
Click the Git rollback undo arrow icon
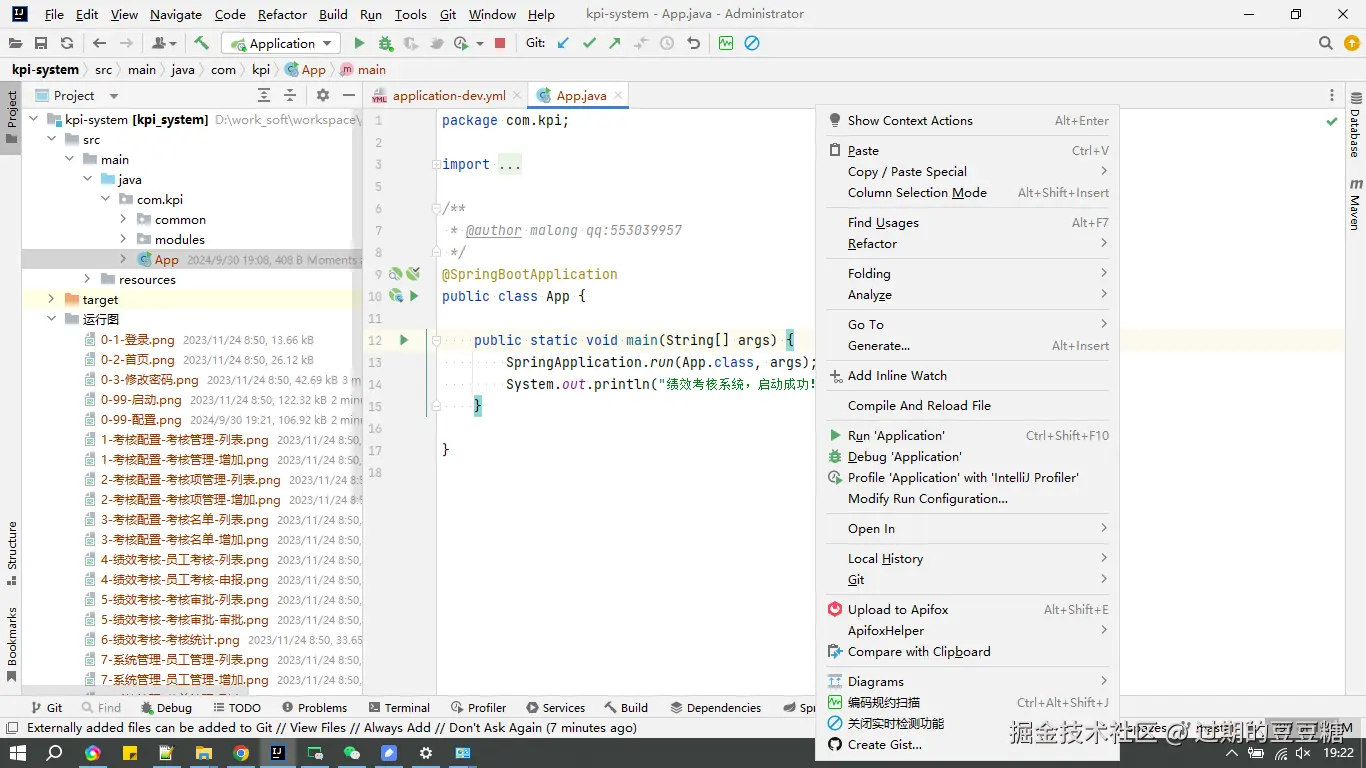[693, 43]
